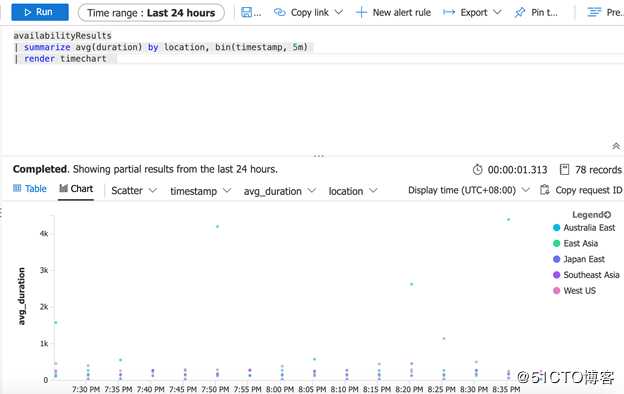Click the 78 records document icon
This screenshot has height=394, width=624.
[564, 170]
